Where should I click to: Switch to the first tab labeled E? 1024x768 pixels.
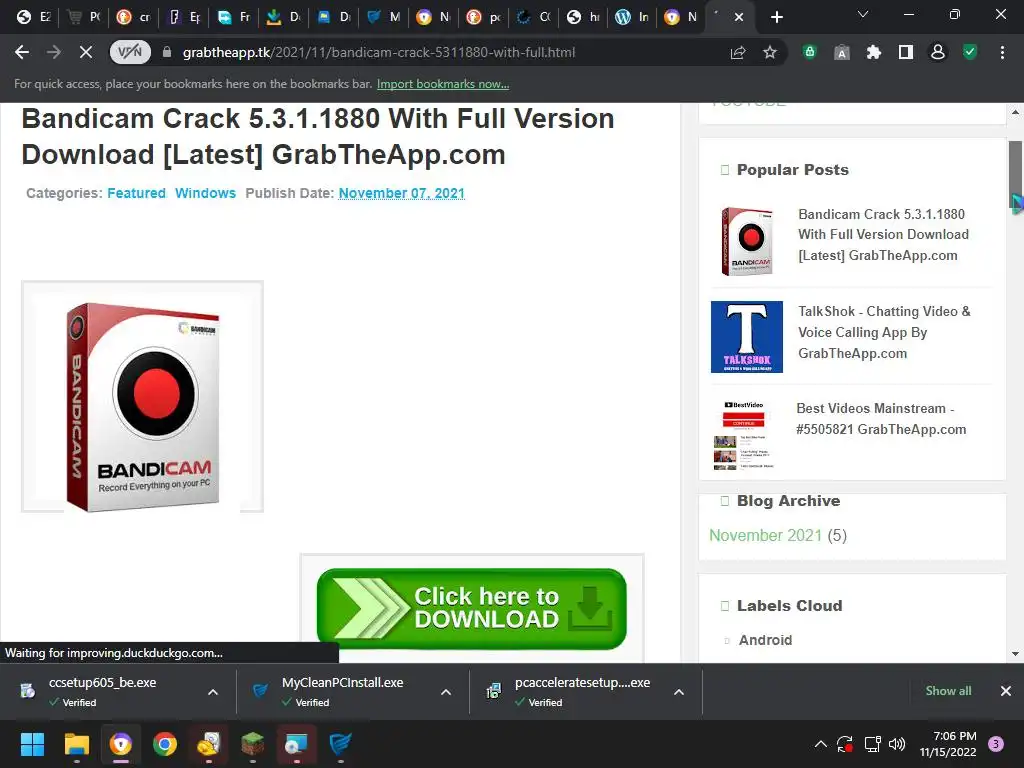click(x=33, y=18)
